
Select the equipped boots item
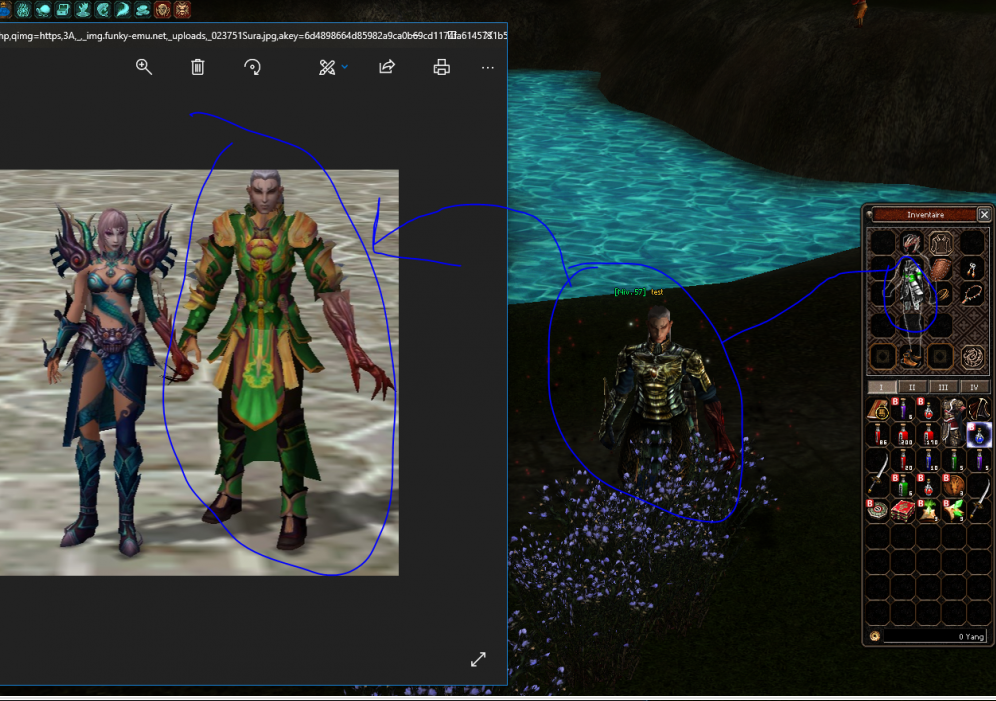(911, 357)
